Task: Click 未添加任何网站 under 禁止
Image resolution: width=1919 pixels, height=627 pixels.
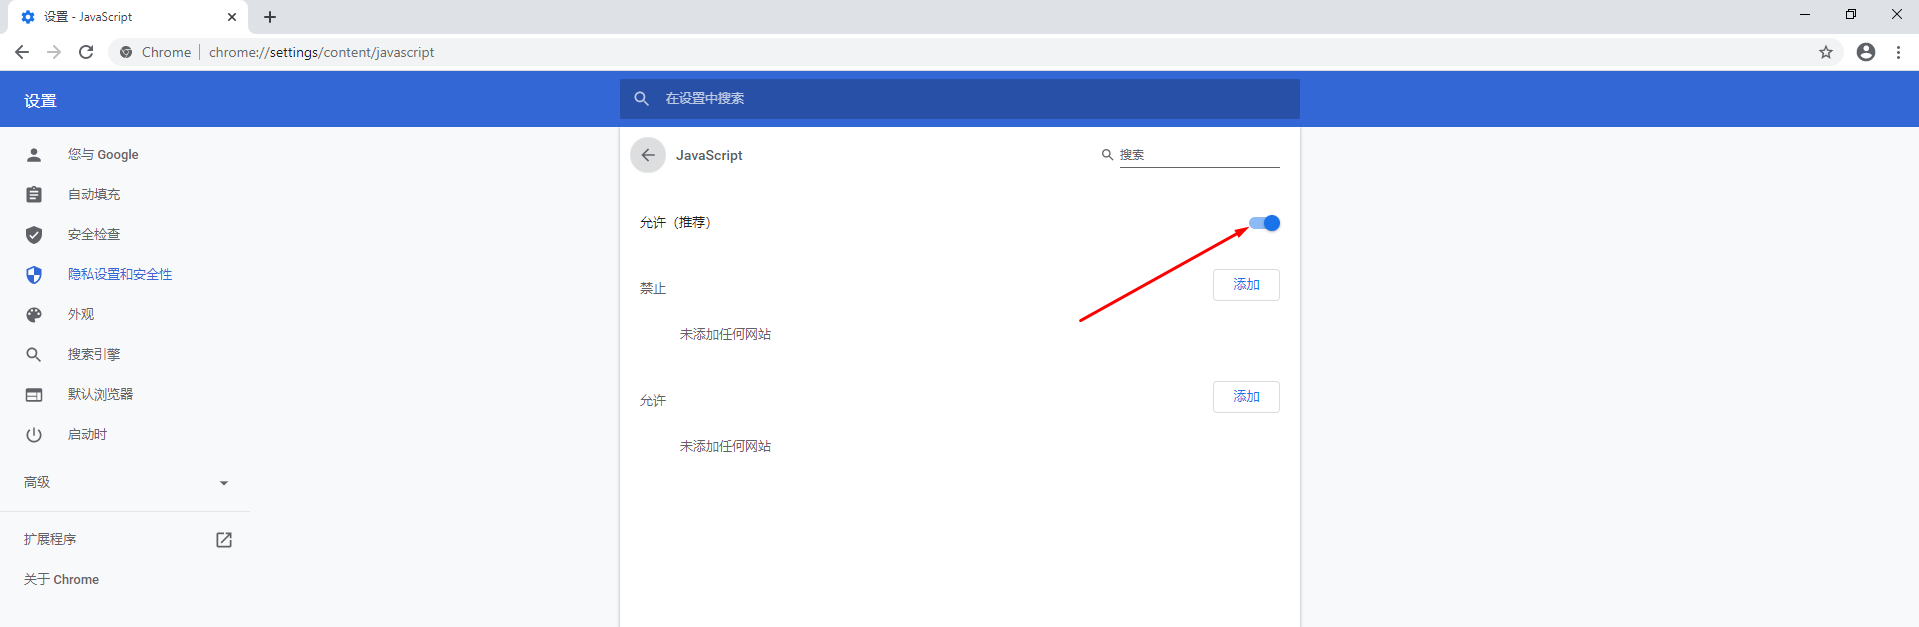Action: tap(725, 334)
